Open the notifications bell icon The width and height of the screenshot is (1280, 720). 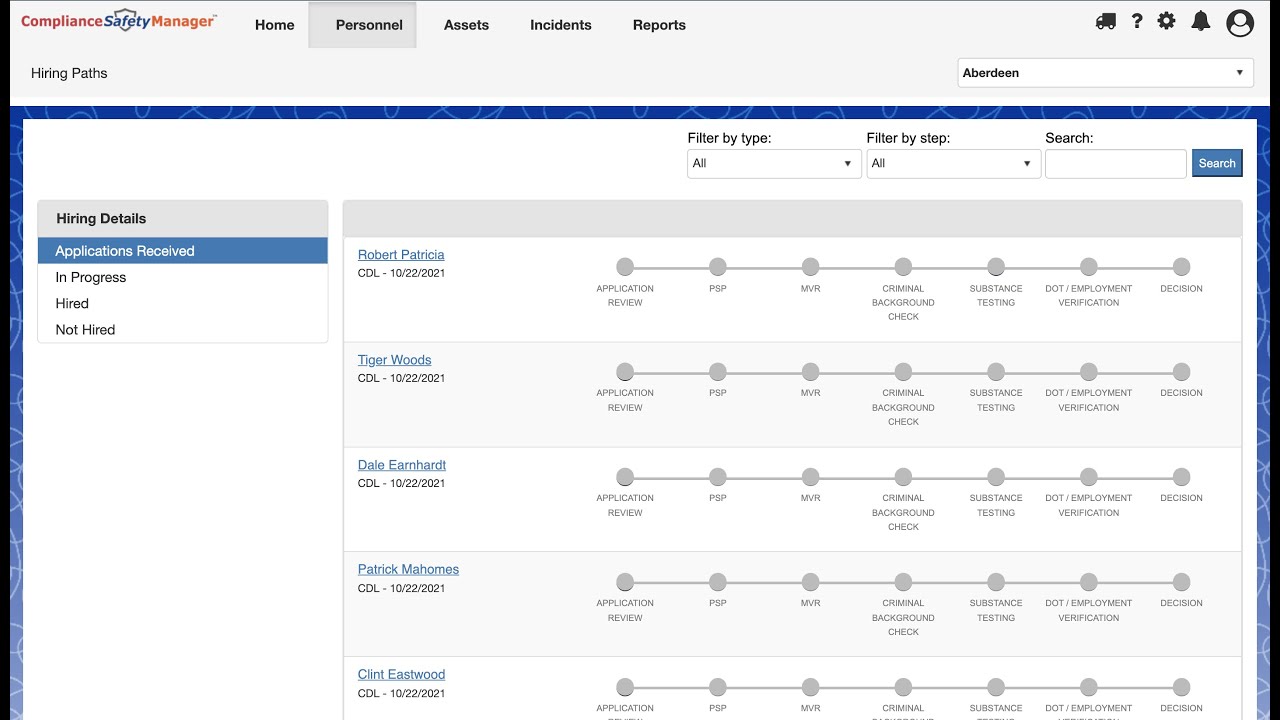tap(1201, 21)
